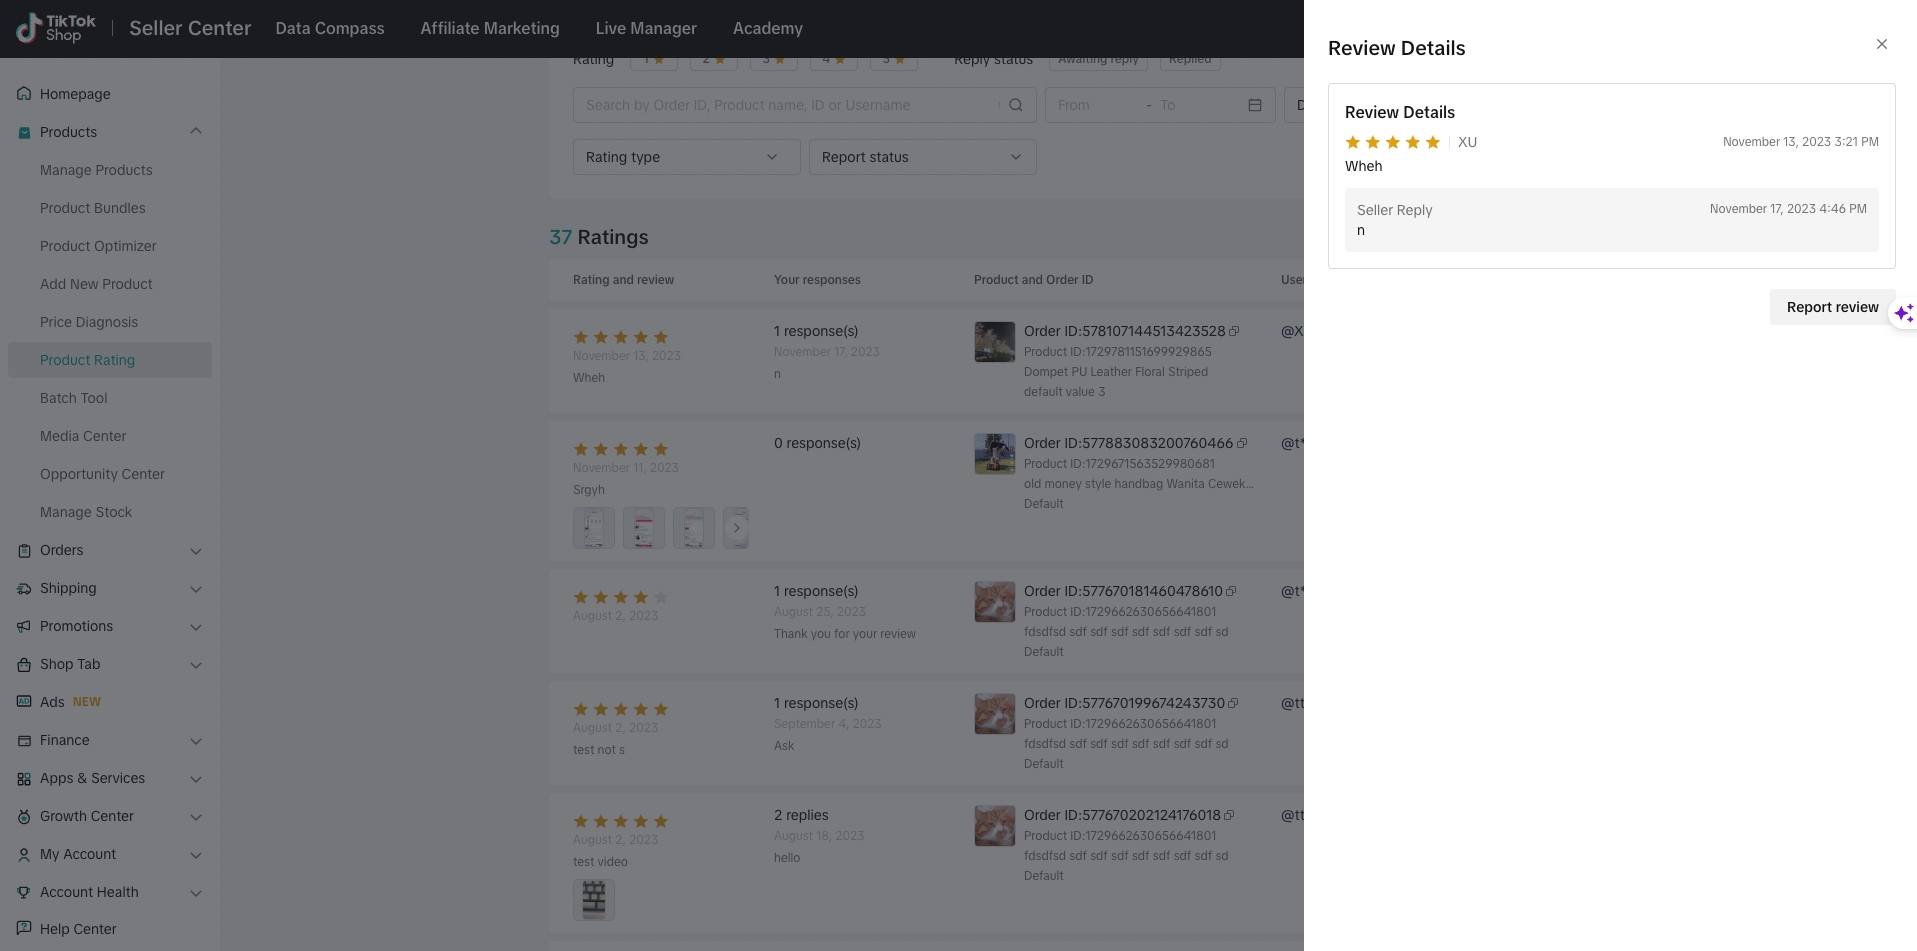Click the search by Order ID field
The image size is (1917, 951).
[790, 105]
